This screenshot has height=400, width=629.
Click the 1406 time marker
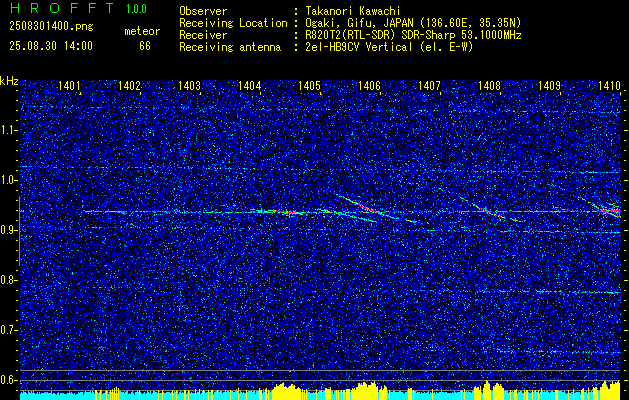[x=369, y=85]
